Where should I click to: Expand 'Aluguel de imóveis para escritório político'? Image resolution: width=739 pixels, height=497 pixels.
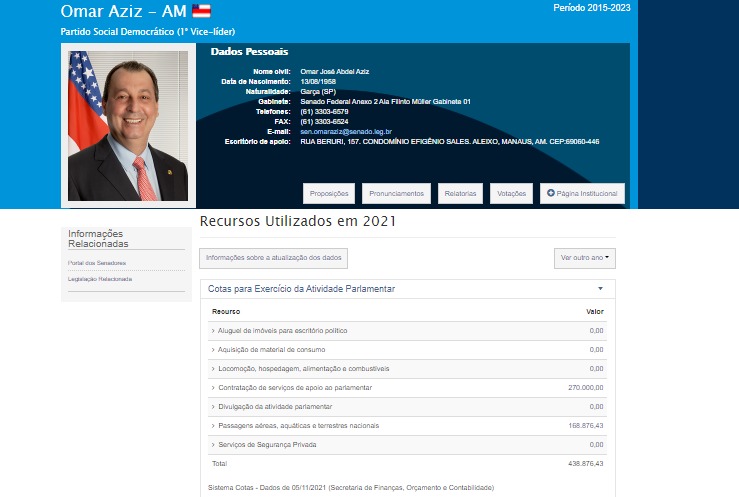(280, 330)
